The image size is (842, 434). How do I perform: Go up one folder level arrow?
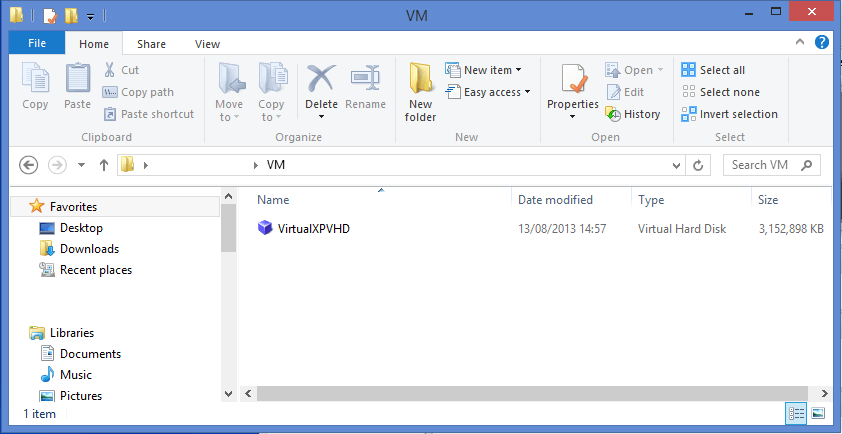pos(103,165)
